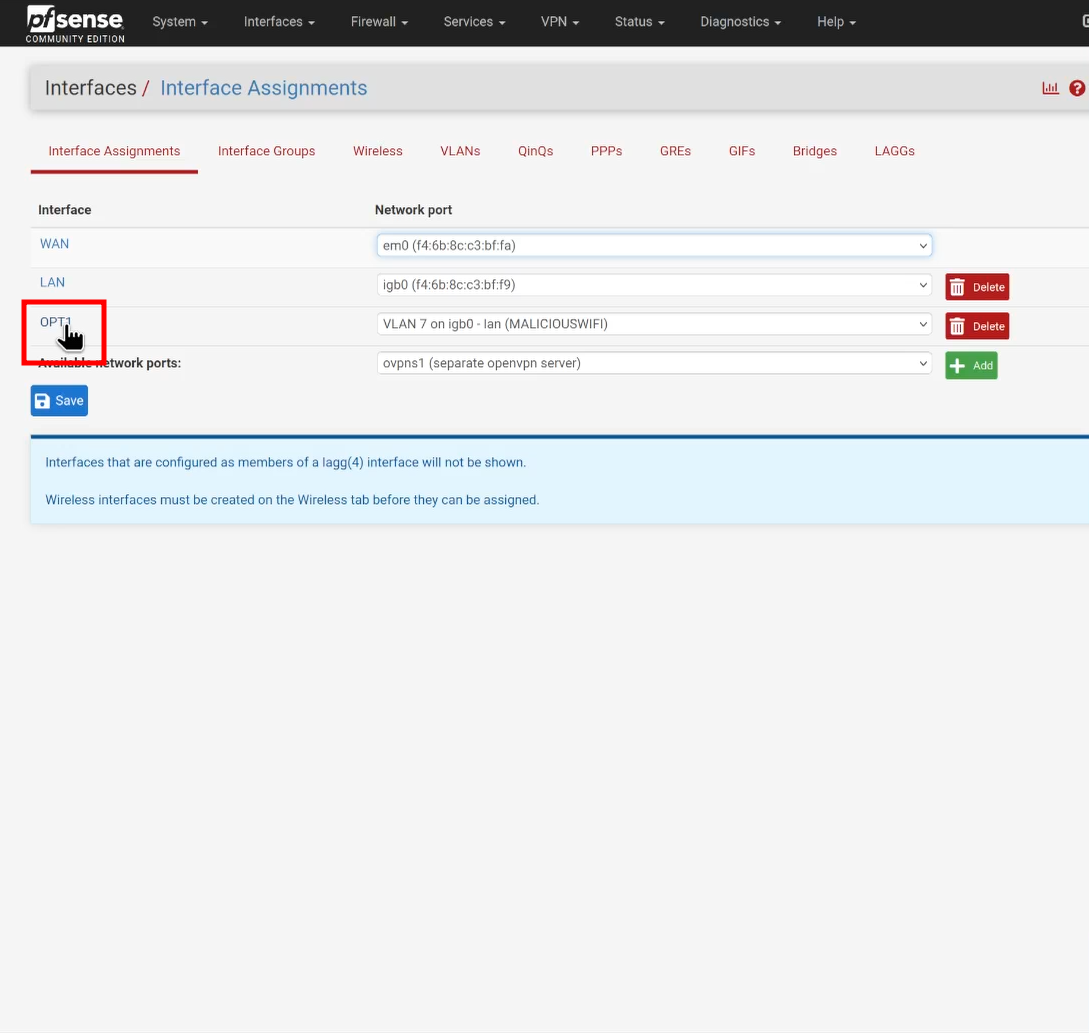Click the Wireless interfaces note text
This screenshot has height=1033, width=1089.
click(x=292, y=500)
